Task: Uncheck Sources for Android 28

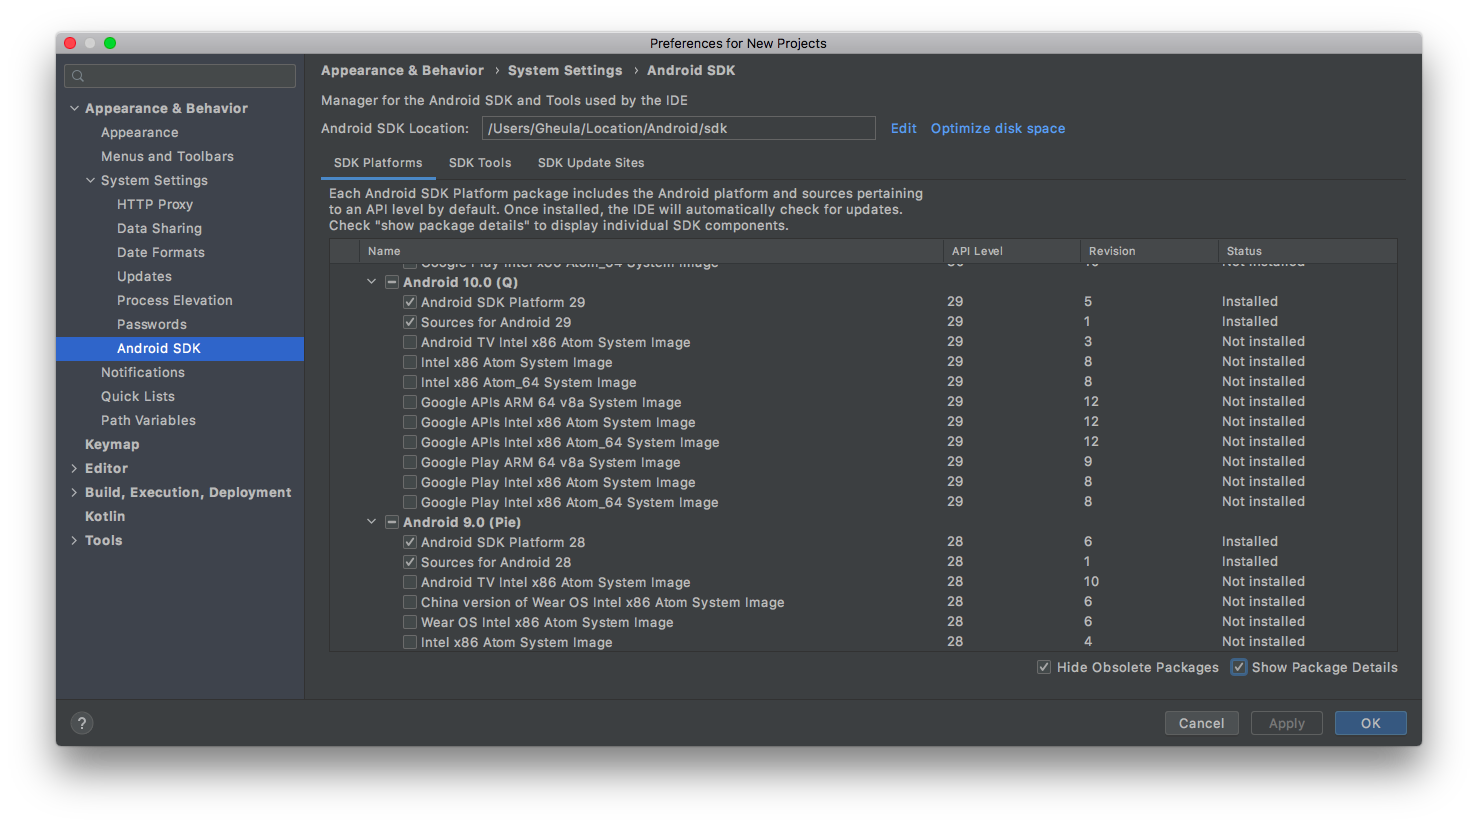Action: click(x=410, y=562)
